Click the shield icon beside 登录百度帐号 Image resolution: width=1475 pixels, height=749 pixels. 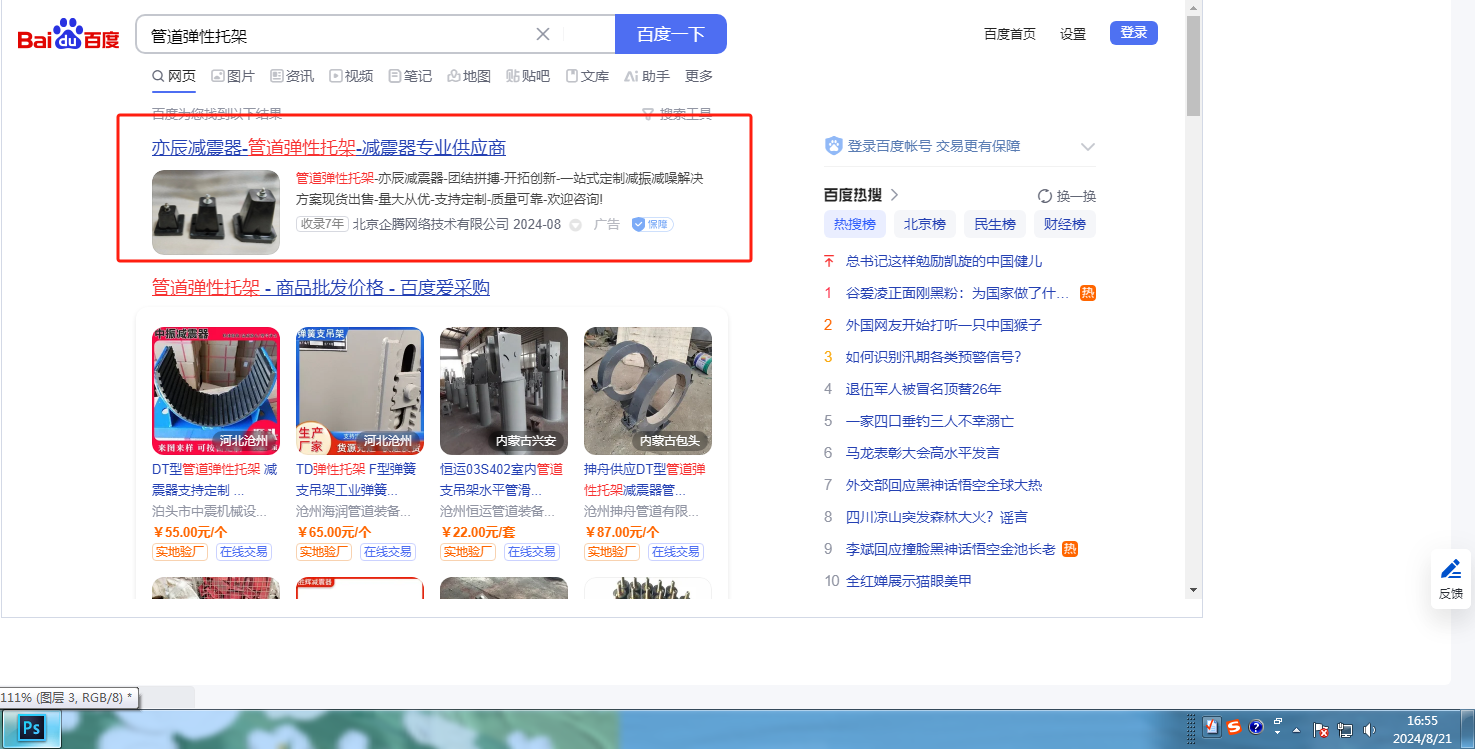[833, 146]
